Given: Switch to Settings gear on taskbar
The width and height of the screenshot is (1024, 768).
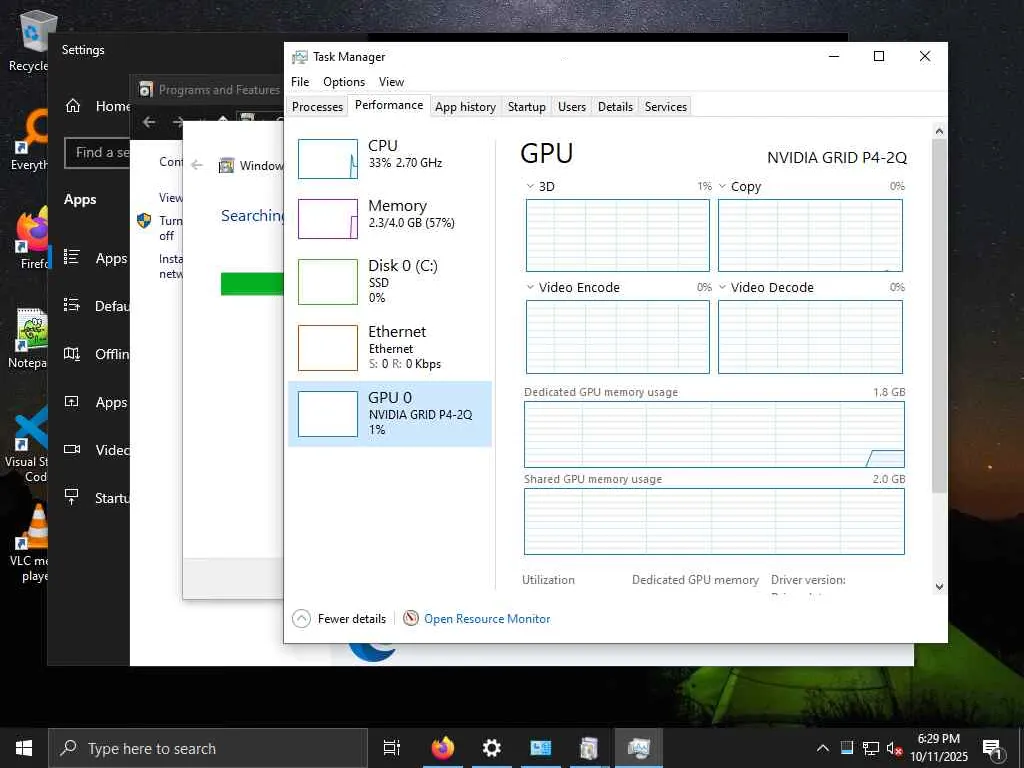Looking at the screenshot, I should [x=492, y=748].
